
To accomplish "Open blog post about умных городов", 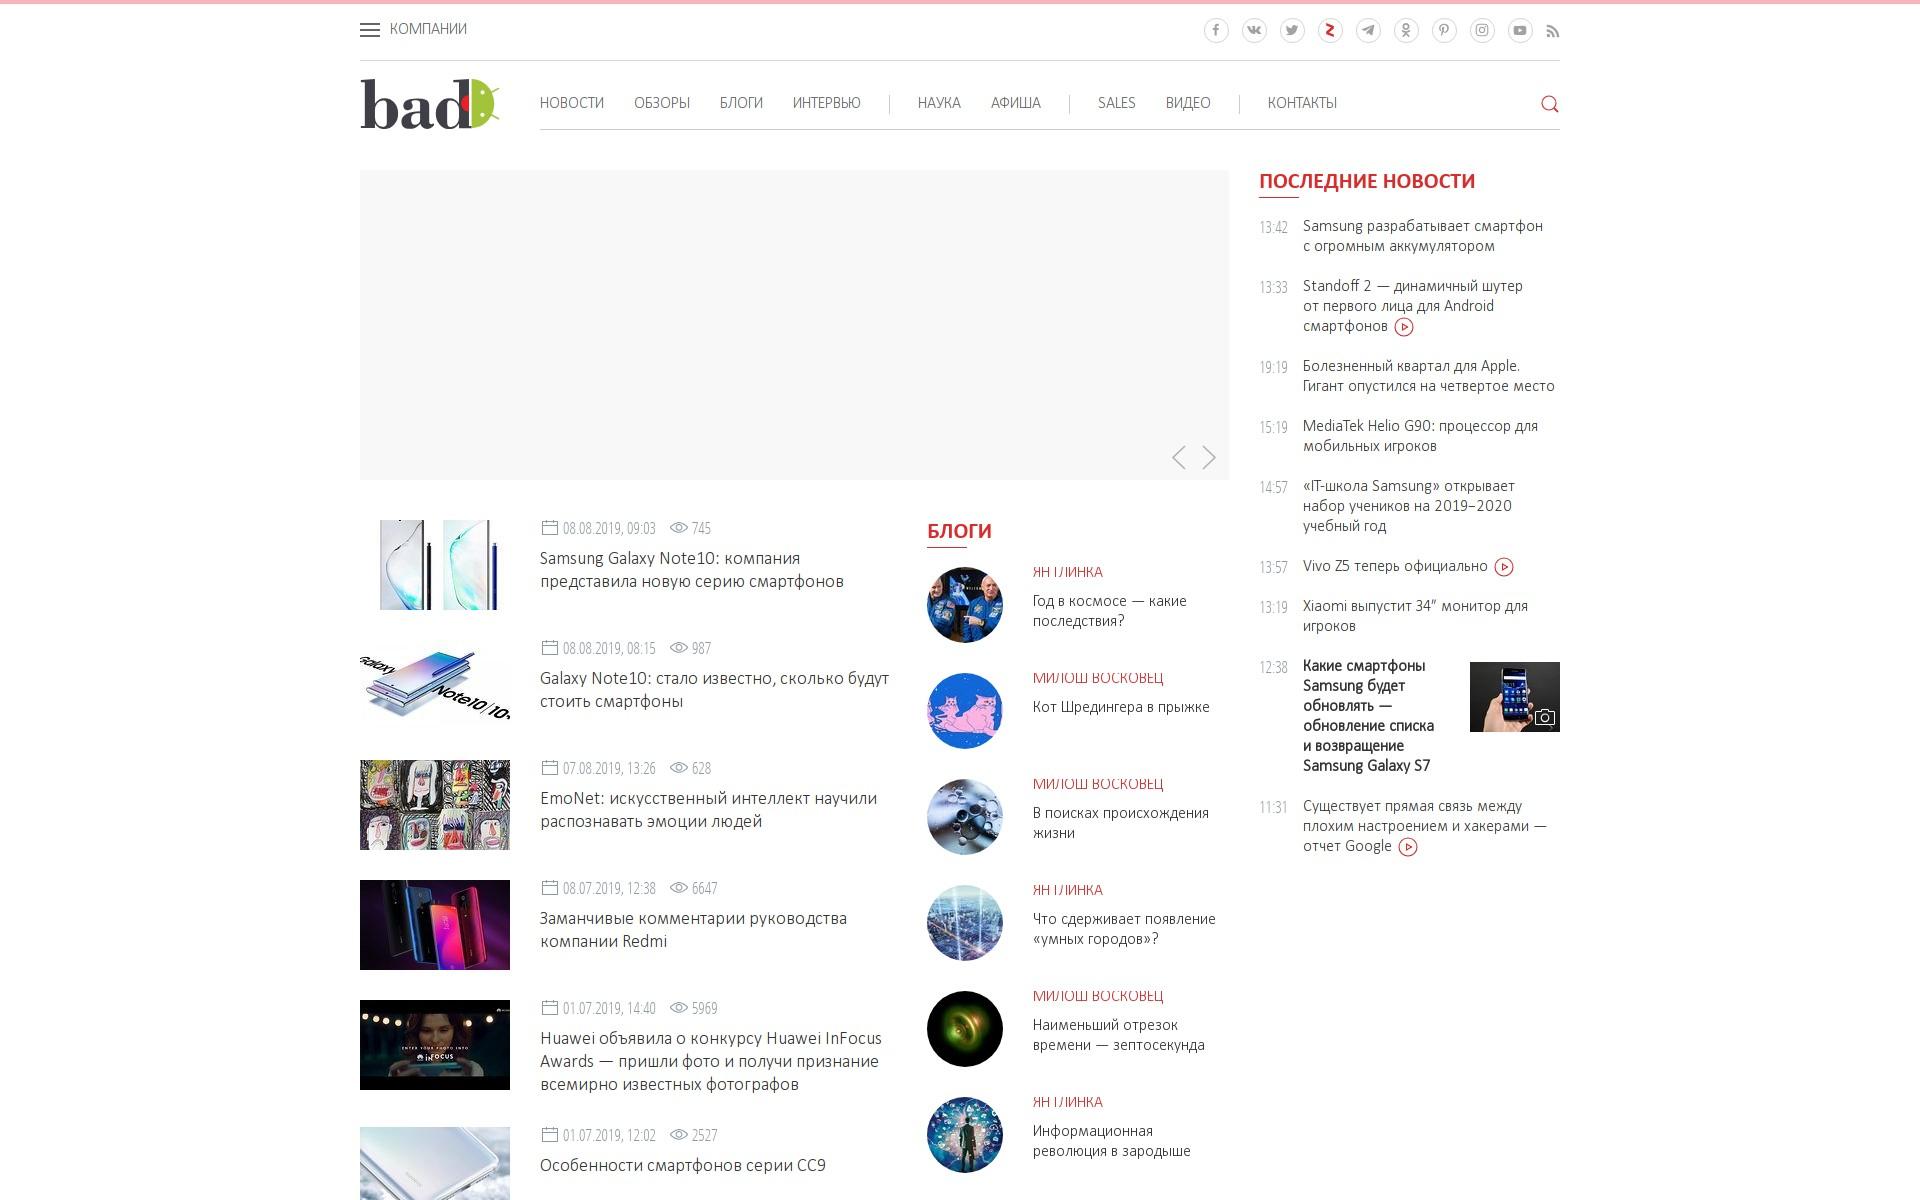I will 1124,929.
